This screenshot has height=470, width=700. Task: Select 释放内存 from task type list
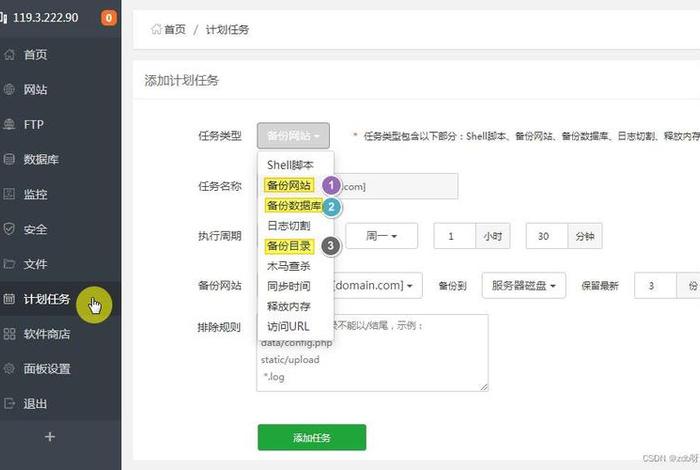click(289, 306)
